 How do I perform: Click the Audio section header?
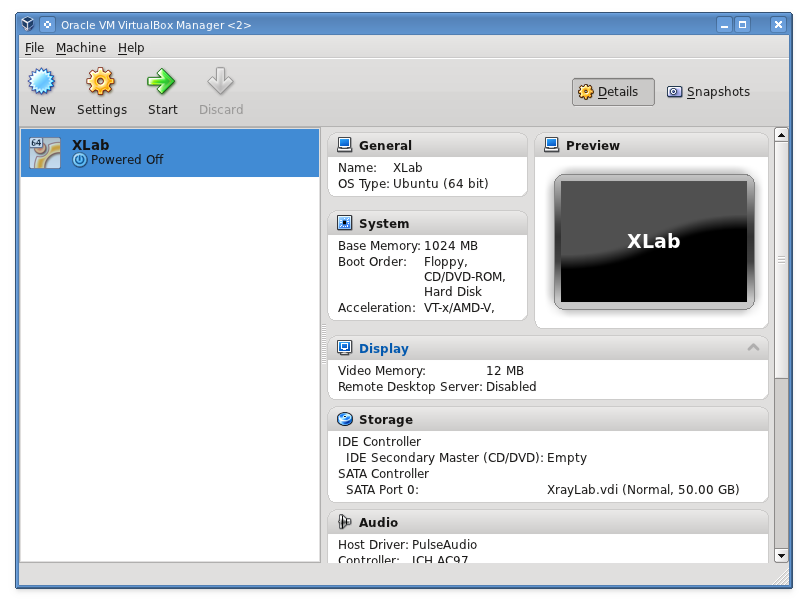(x=548, y=522)
